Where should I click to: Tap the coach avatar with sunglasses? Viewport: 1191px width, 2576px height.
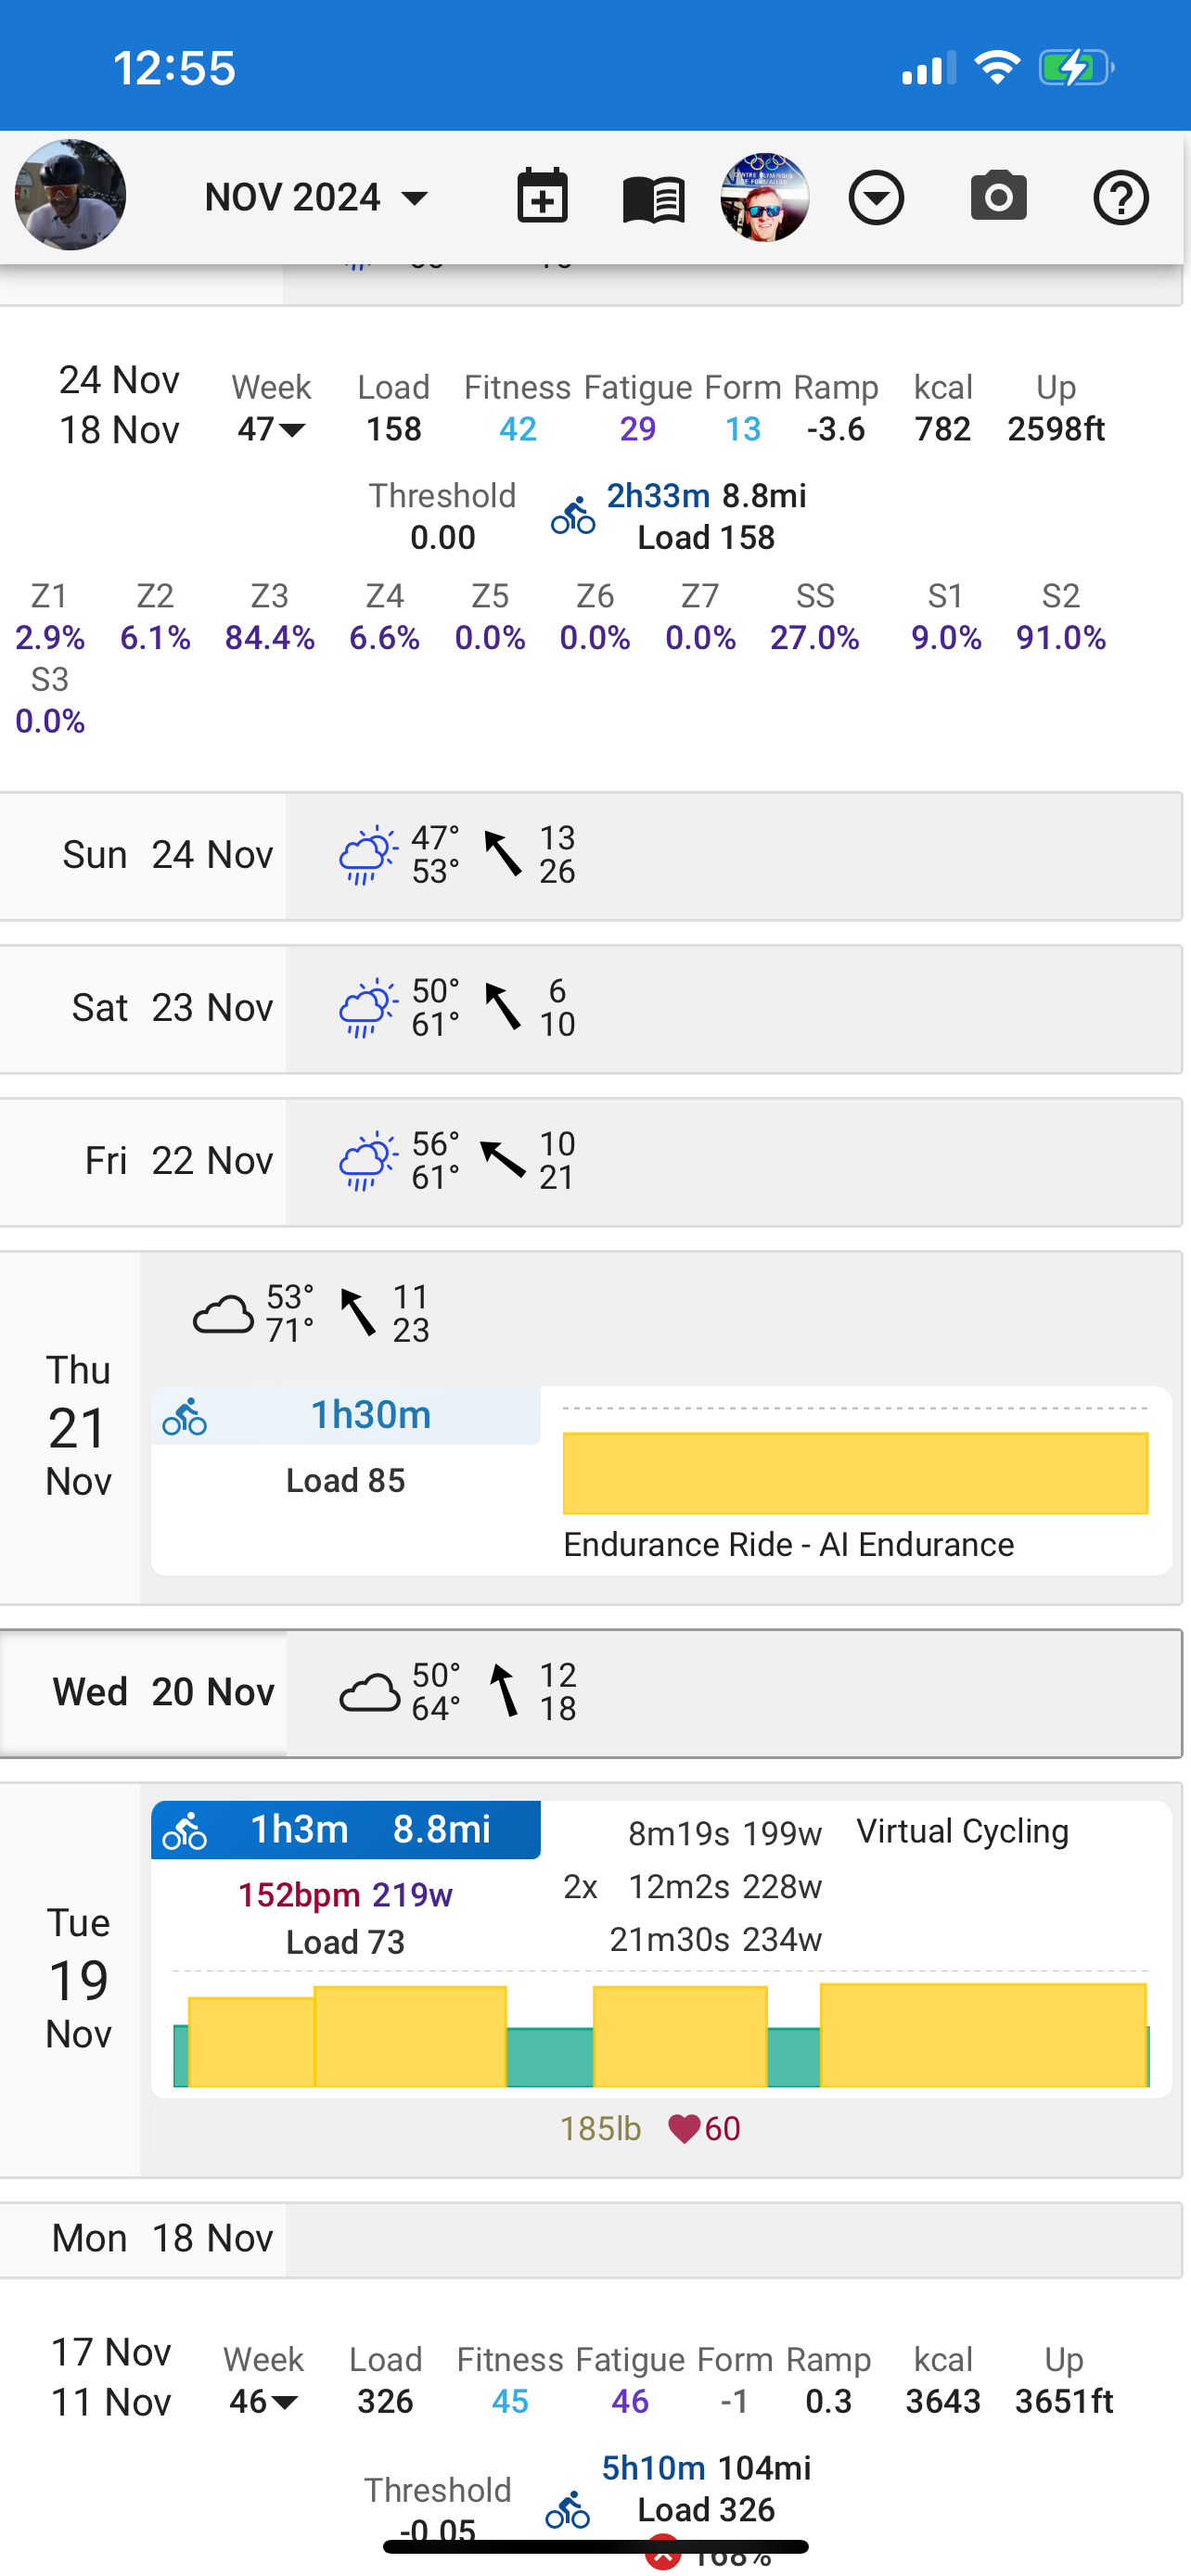(764, 197)
